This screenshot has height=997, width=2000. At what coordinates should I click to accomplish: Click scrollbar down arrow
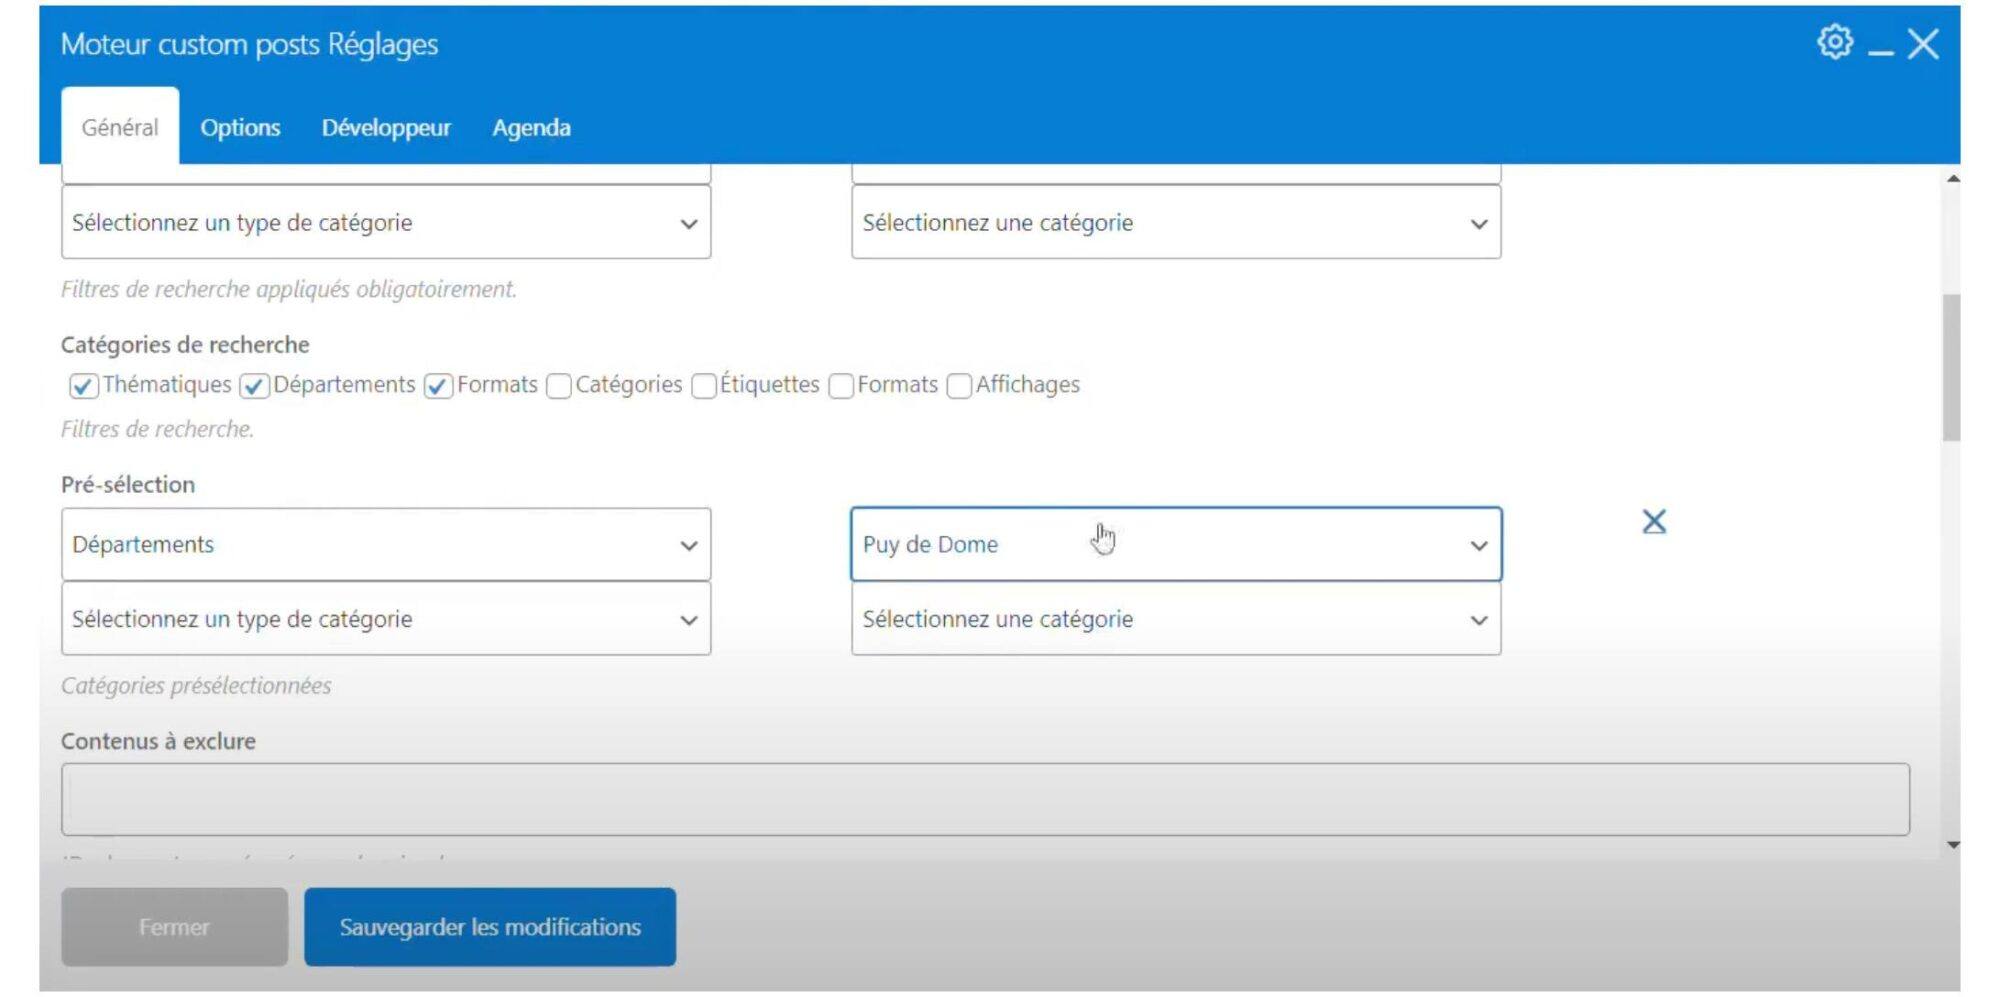pyautogui.click(x=1952, y=845)
